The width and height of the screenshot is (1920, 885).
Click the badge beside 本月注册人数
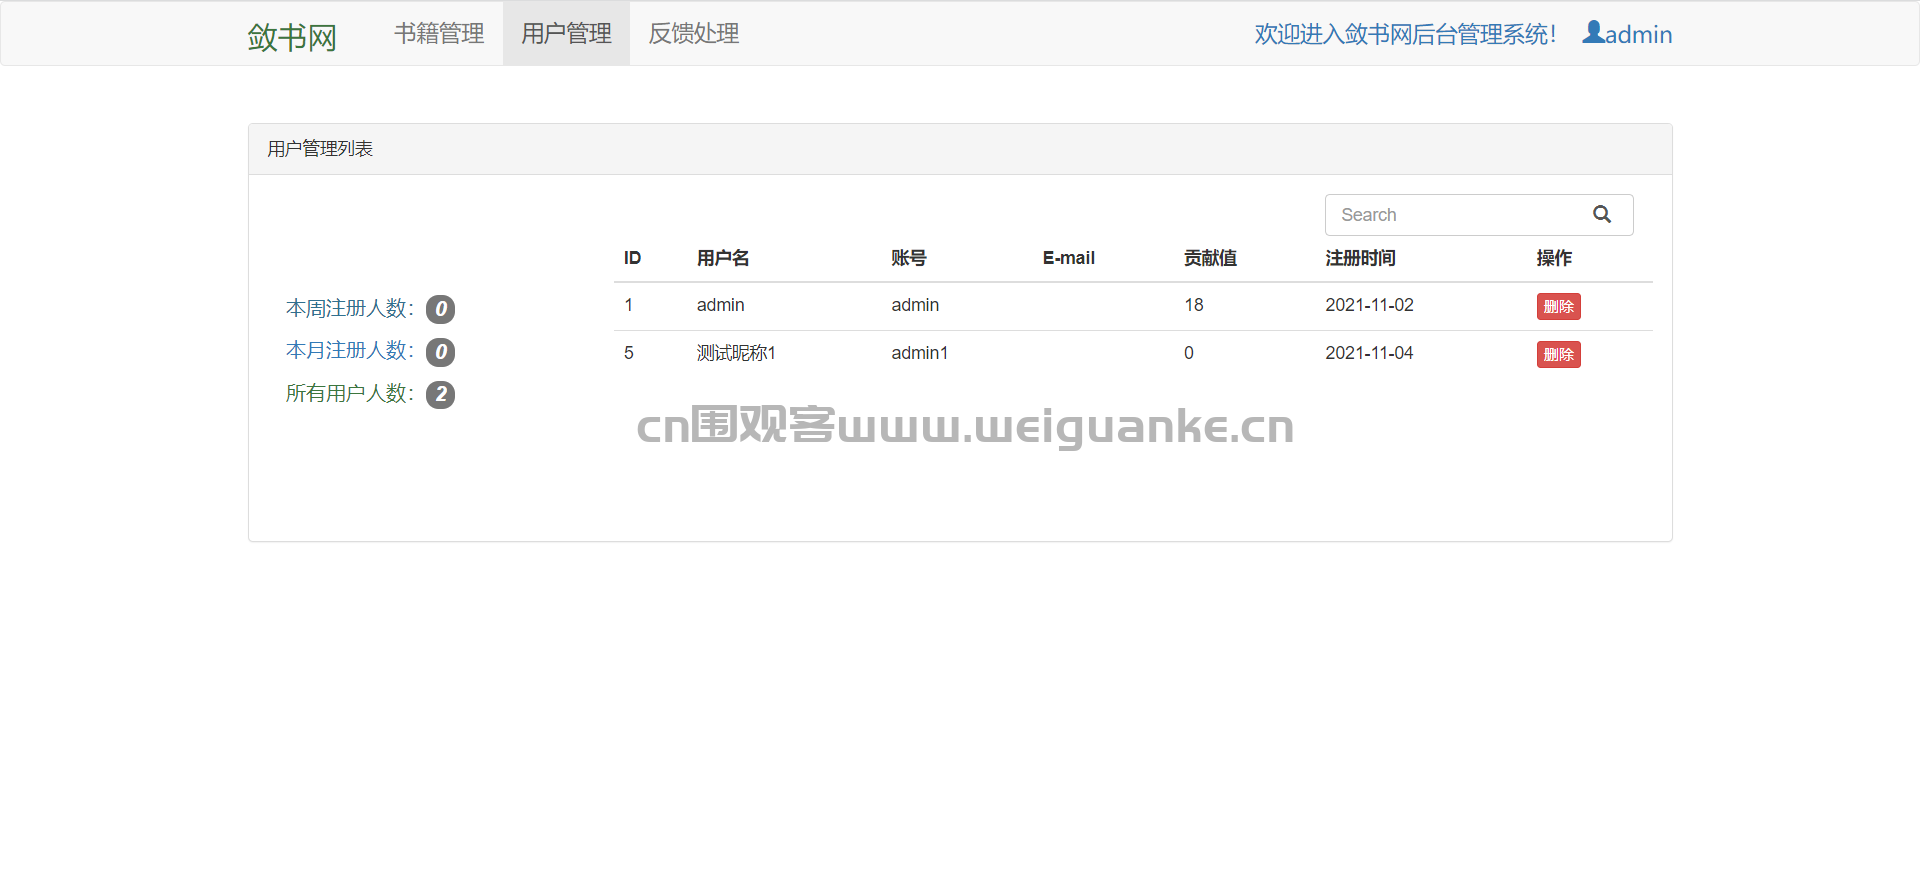(x=440, y=352)
